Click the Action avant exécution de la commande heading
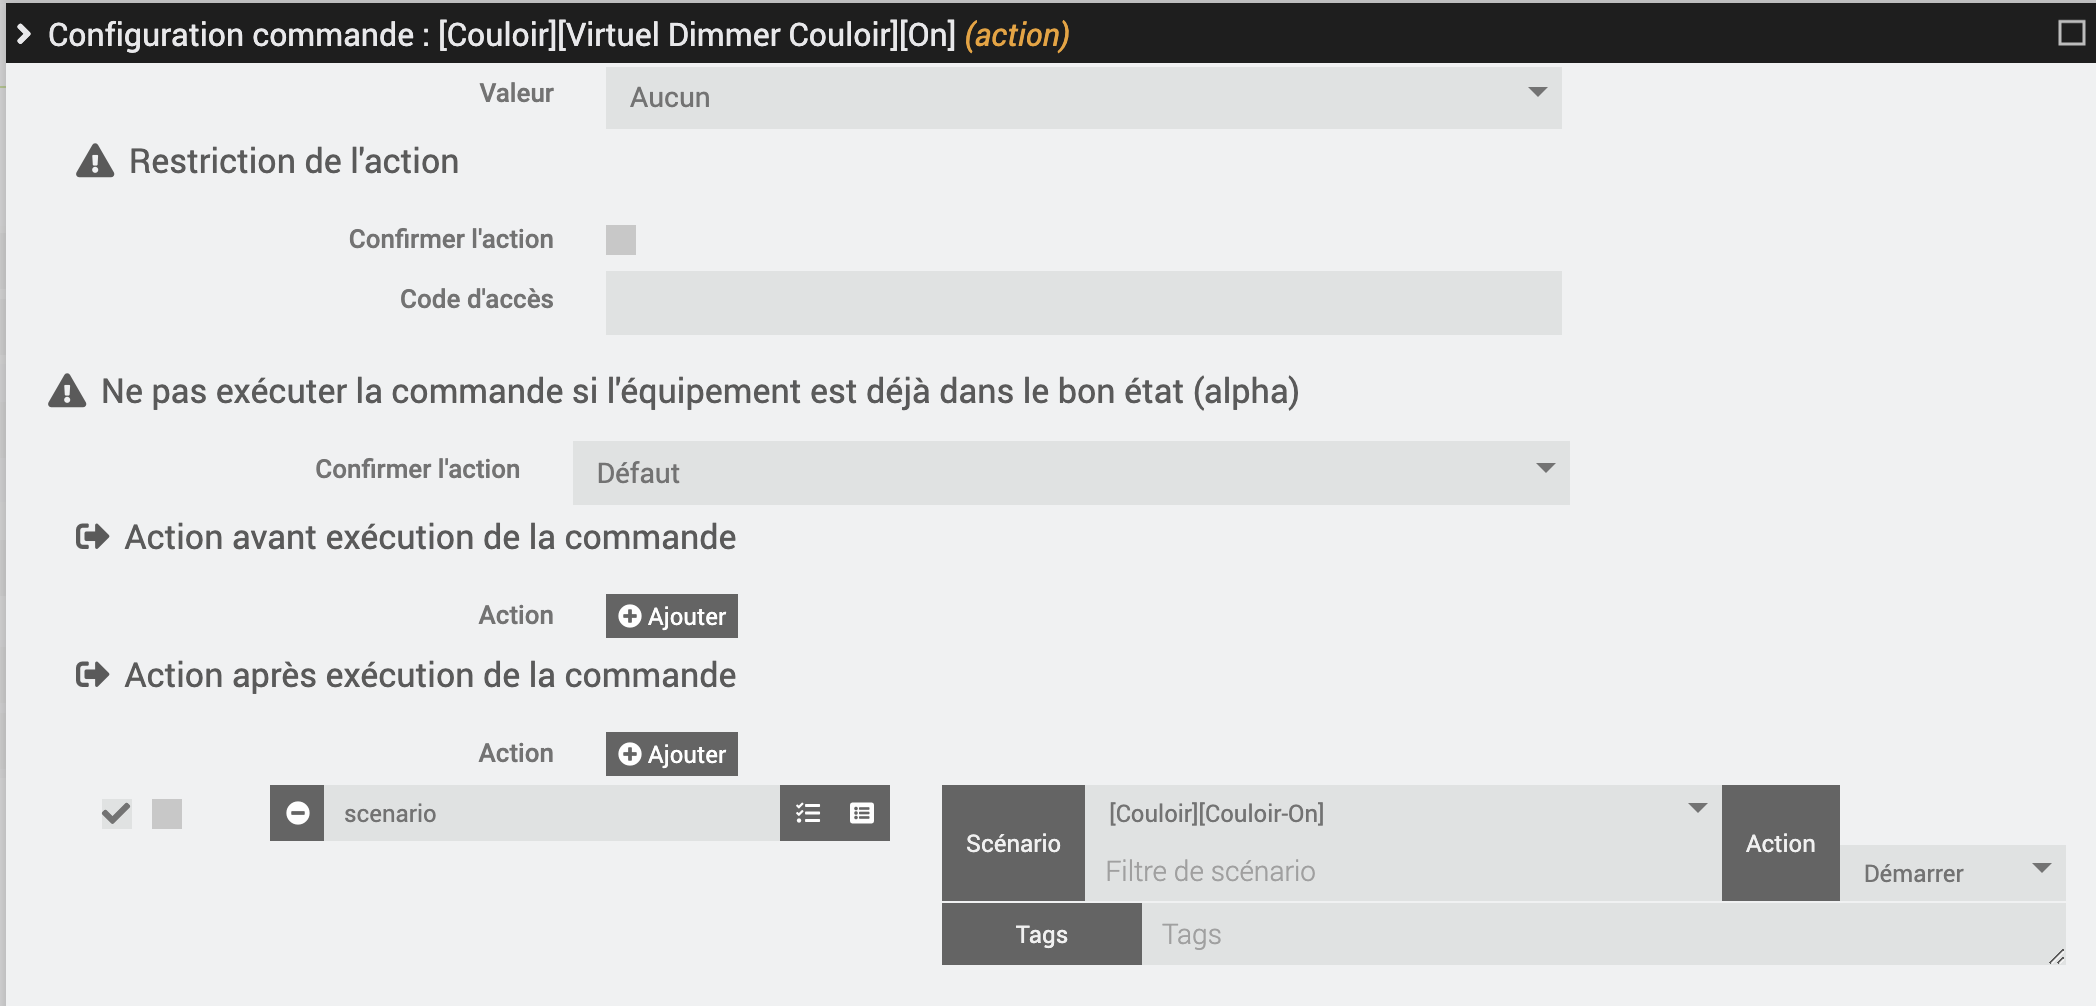This screenshot has height=1006, width=2096. click(x=430, y=537)
